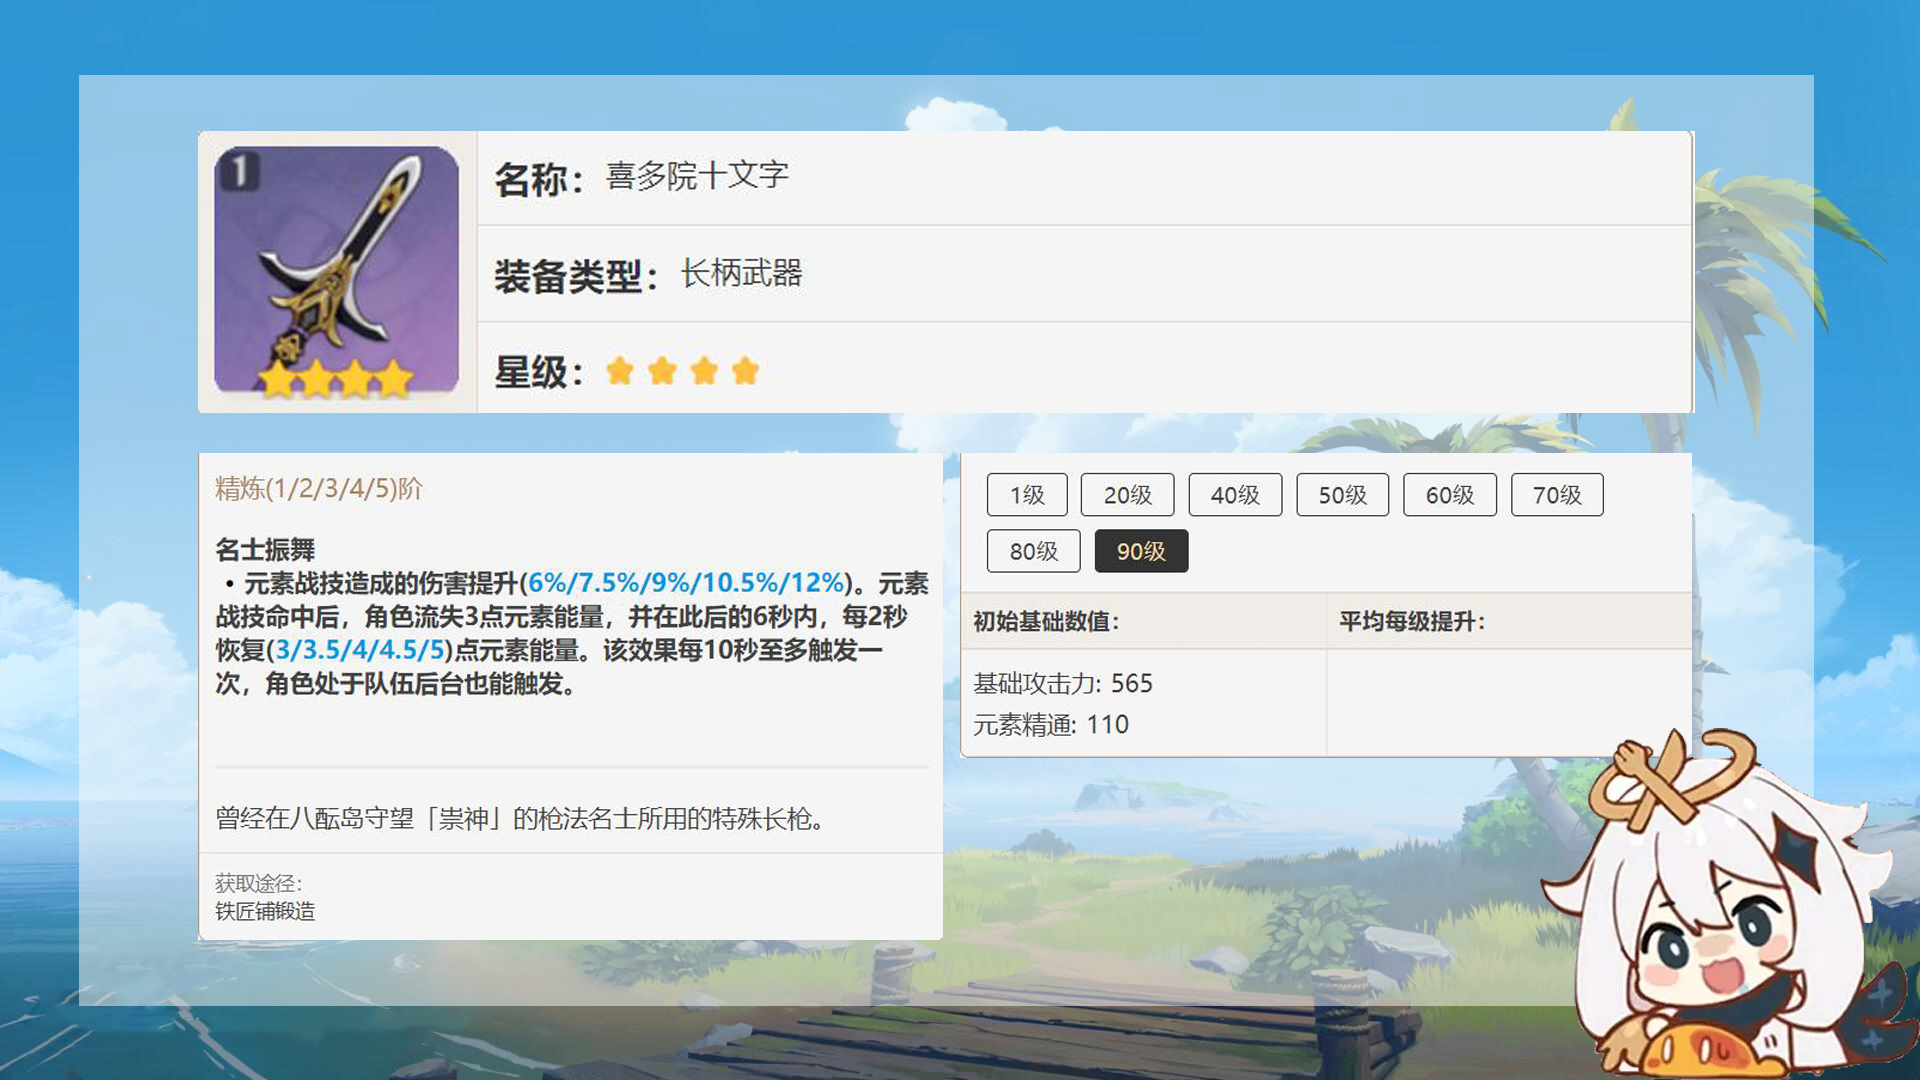Select the 60级 level button
This screenshot has width=1920, height=1080.
1450,495
